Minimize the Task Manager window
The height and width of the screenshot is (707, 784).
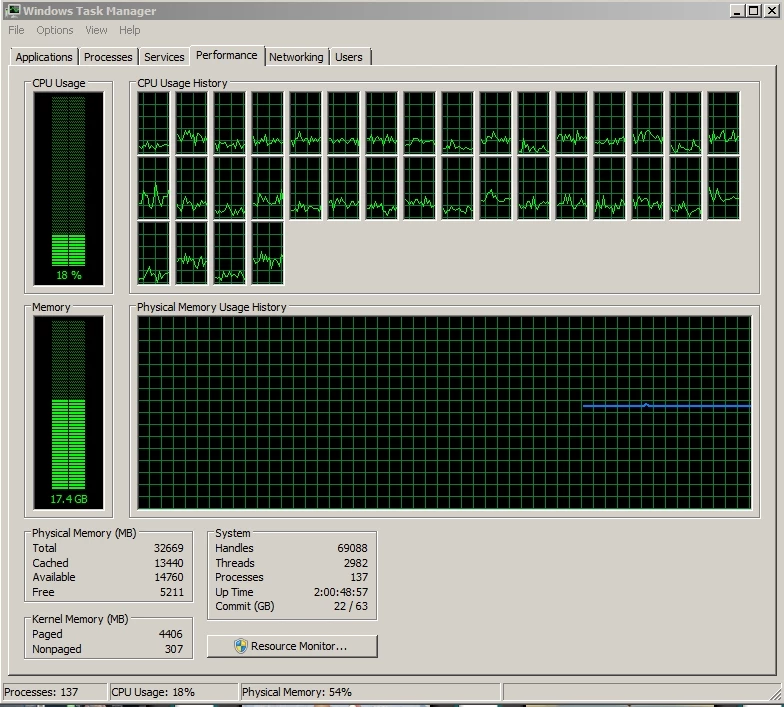(736, 10)
